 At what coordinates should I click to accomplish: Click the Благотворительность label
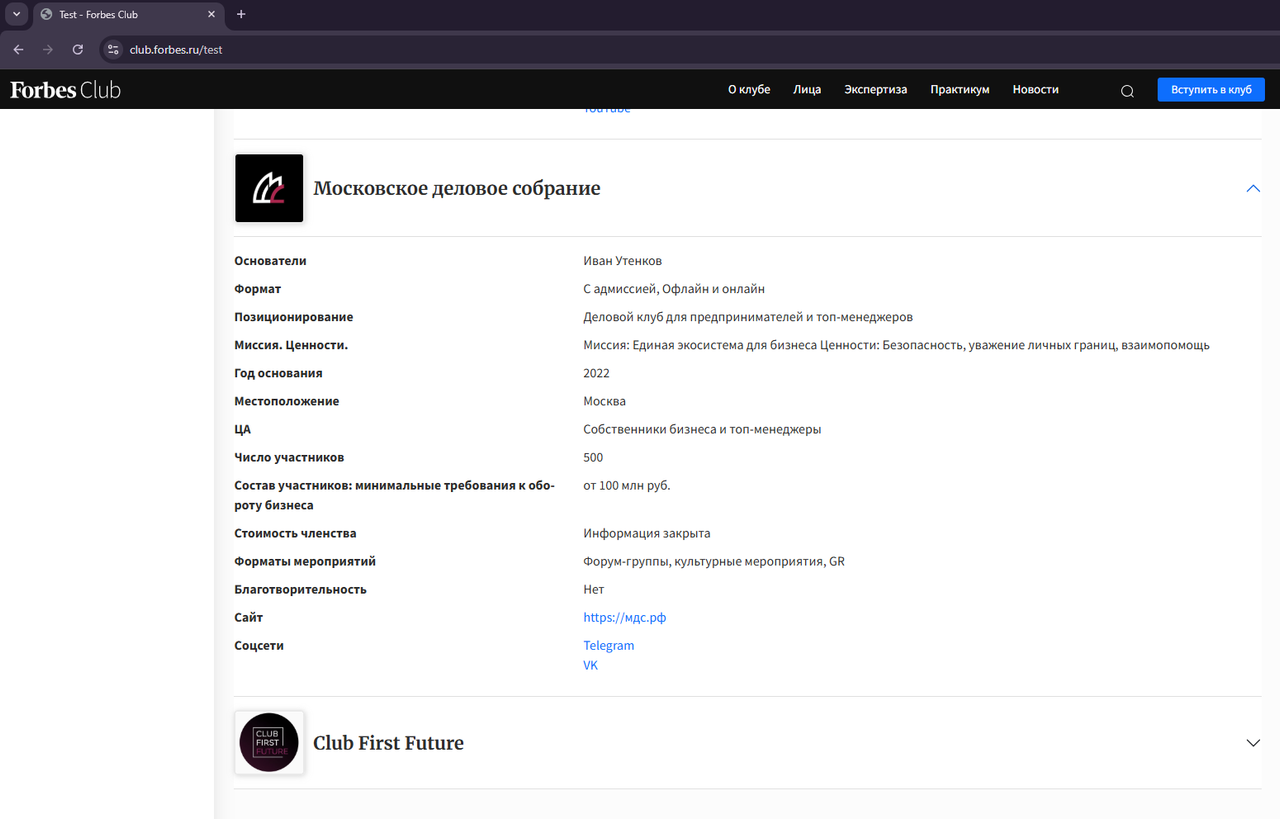(301, 589)
